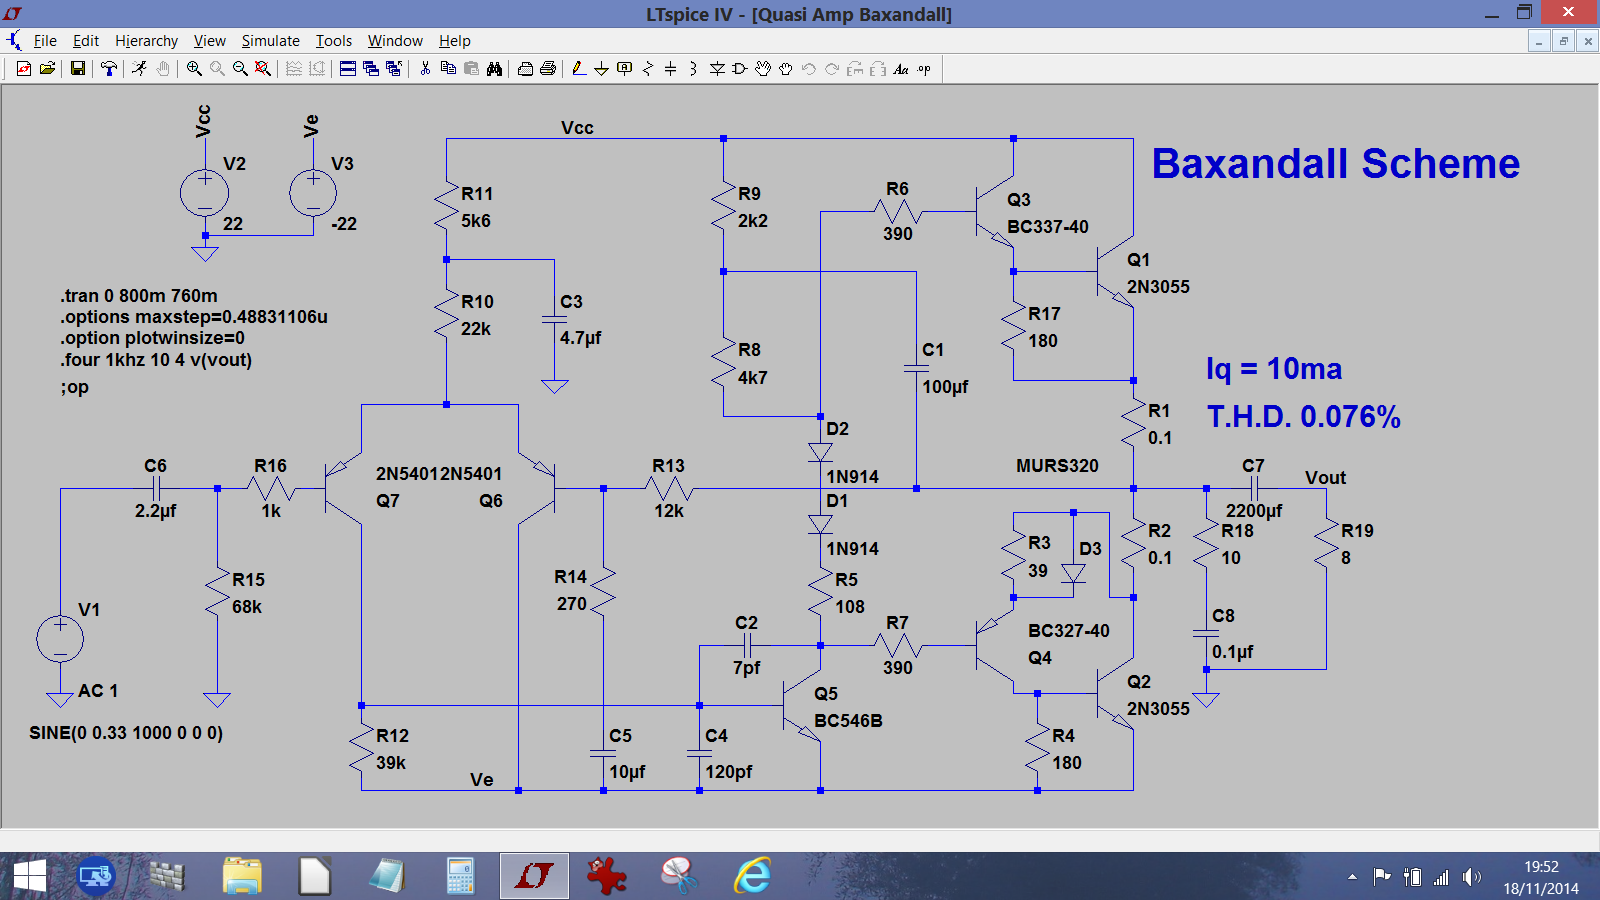Select the '.tran 0 800m 760m' directive

tap(139, 296)
